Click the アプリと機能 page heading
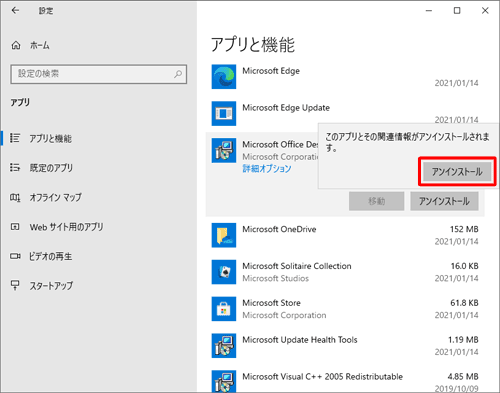The width and height of the screenshot is (500, 393). pyautogui.click(x=253, y=45)
